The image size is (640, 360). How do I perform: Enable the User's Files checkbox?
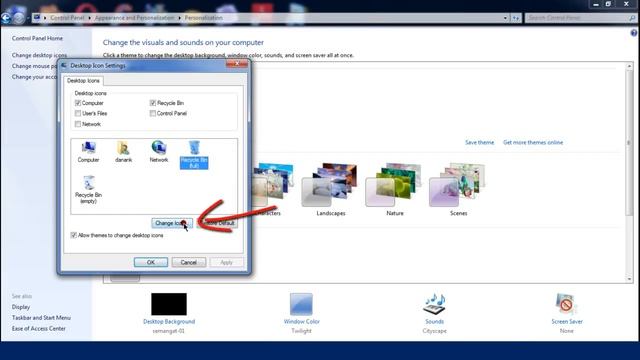coord(78,113)
